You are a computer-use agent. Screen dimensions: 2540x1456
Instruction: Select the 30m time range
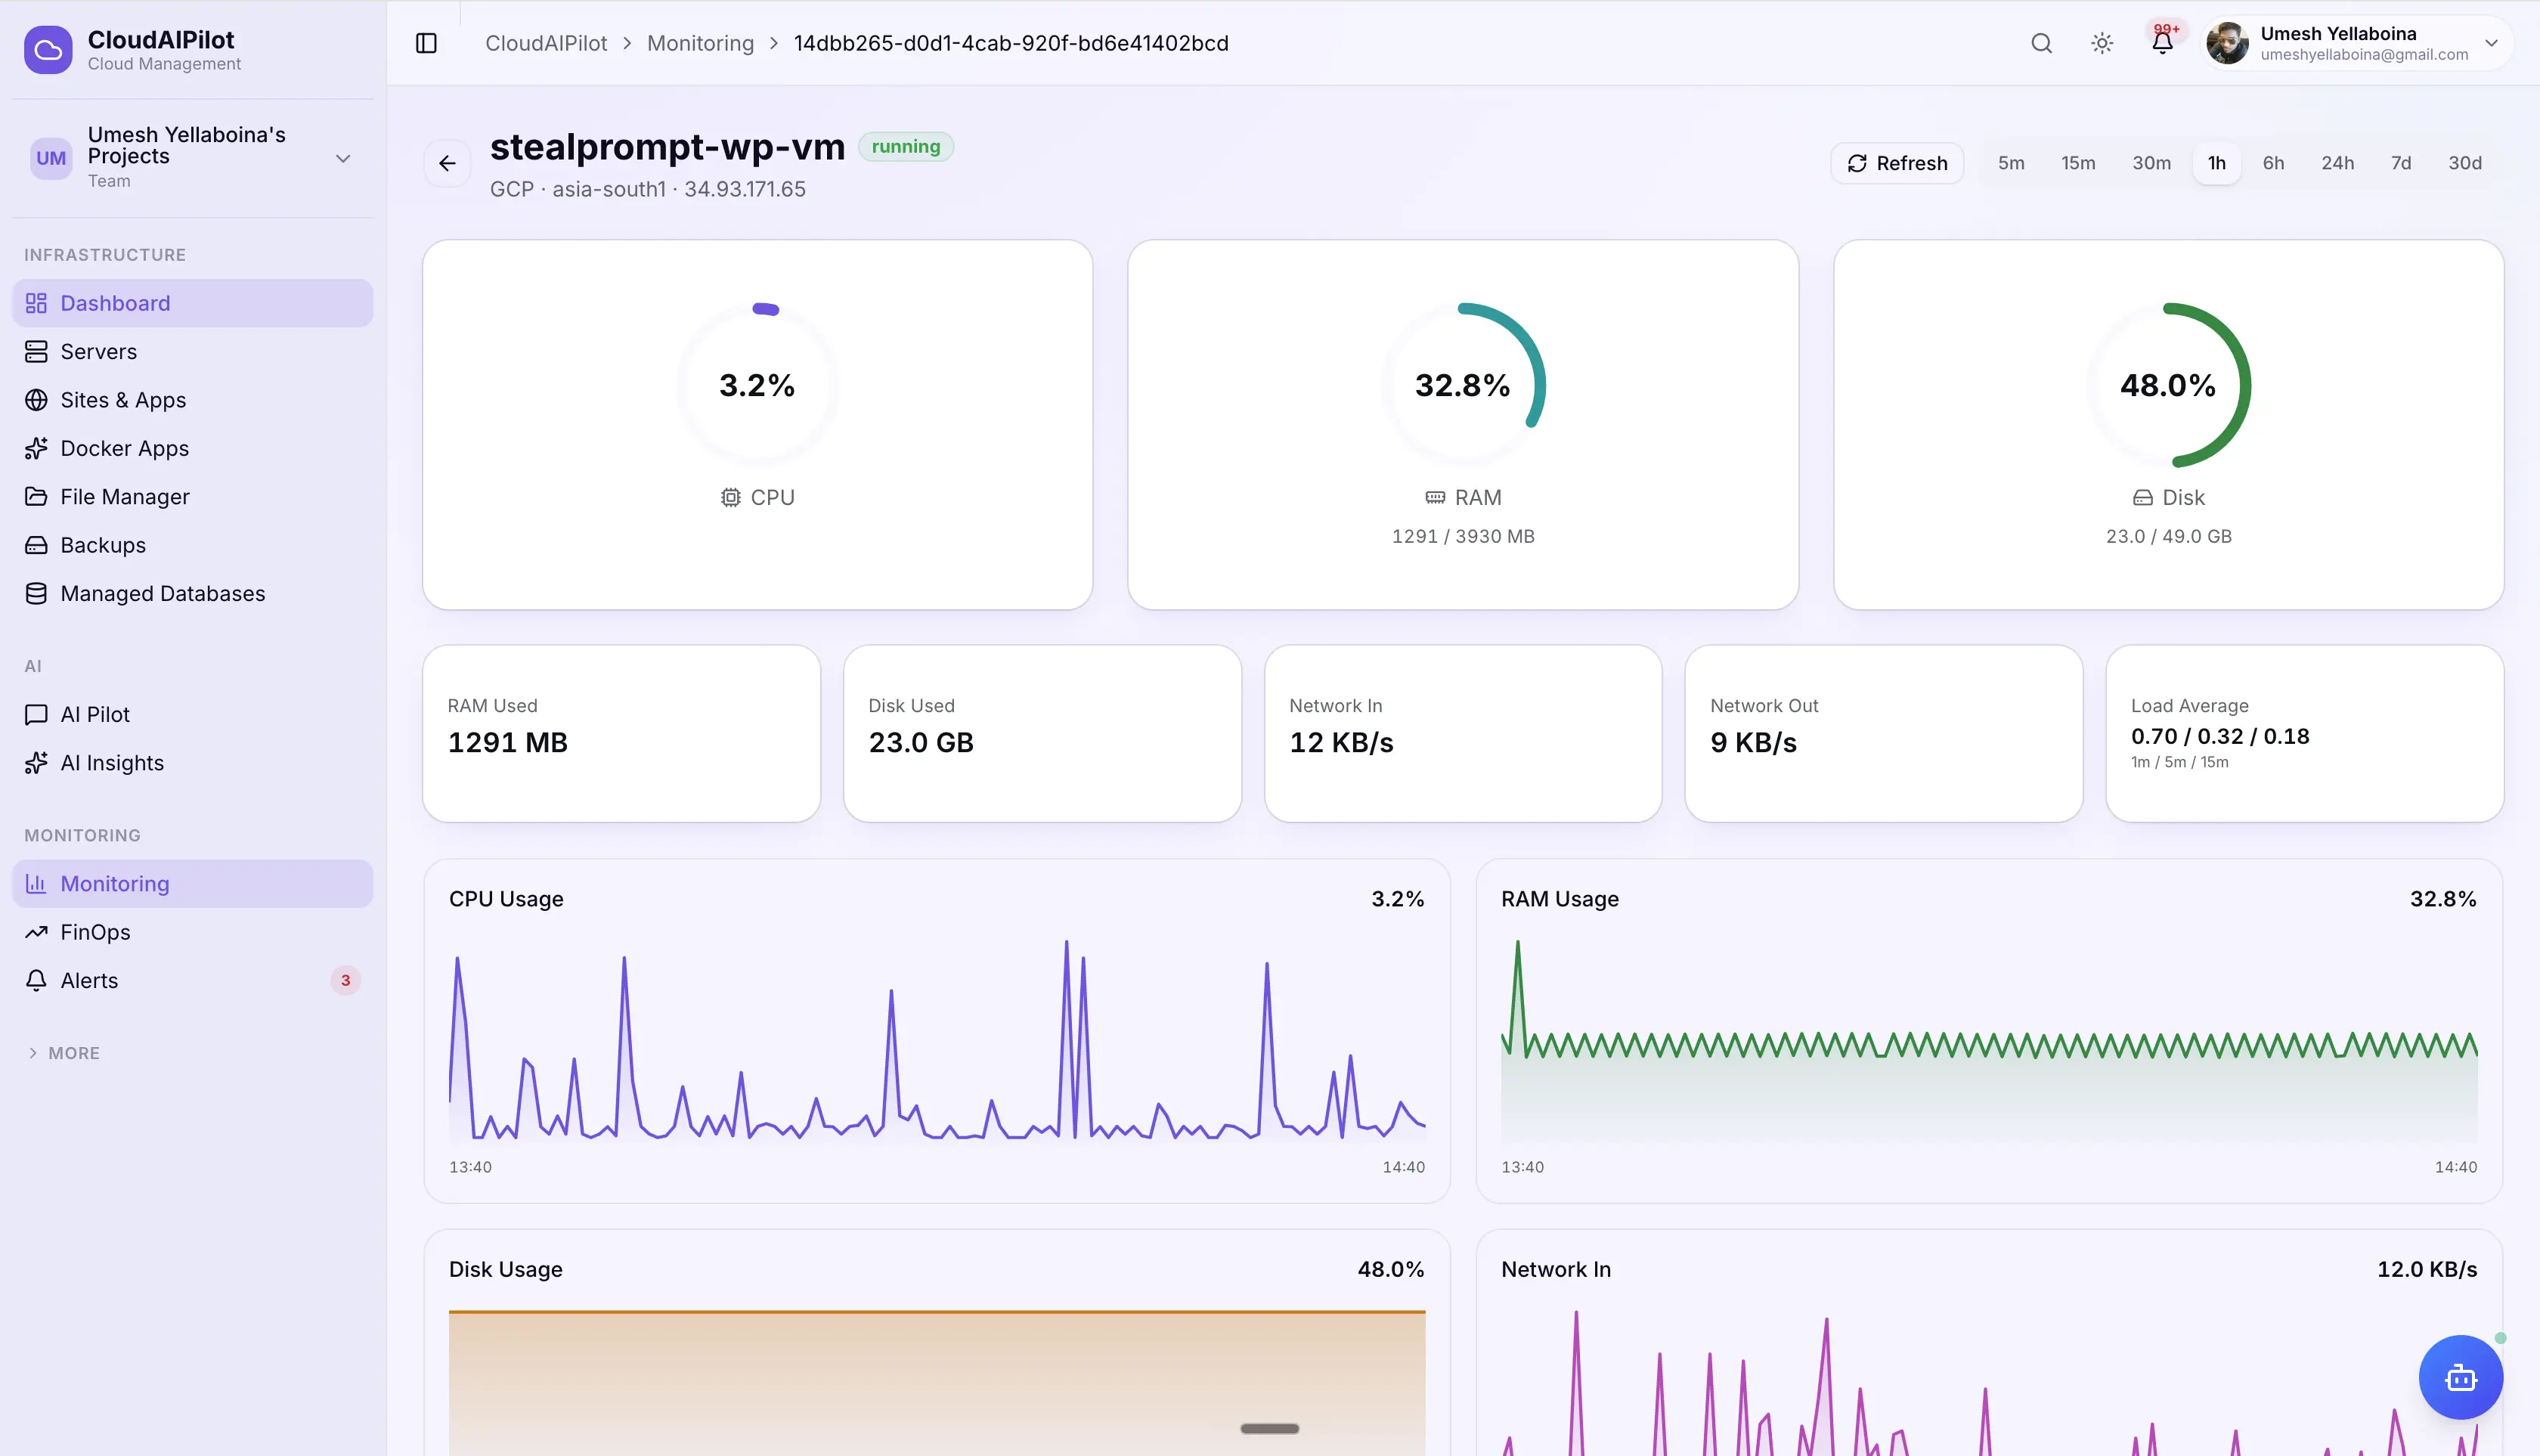click(2151, 163)
